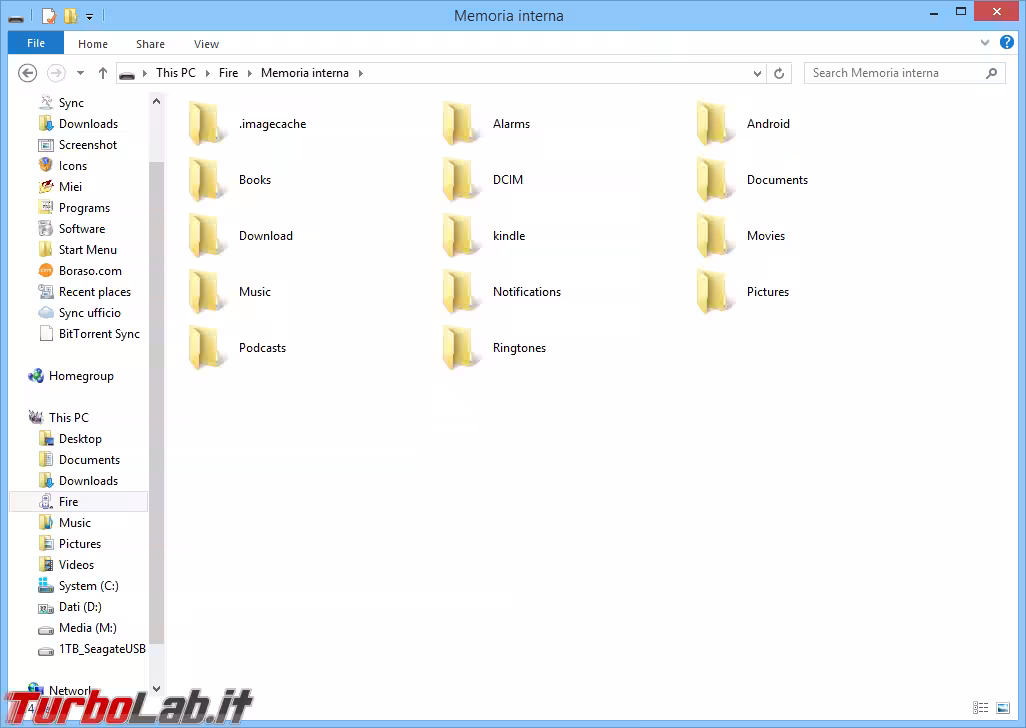Open the System (C:) drive
Image resolution: width=1026 pixels, height=728 pixels.
[x=87, y=585]
